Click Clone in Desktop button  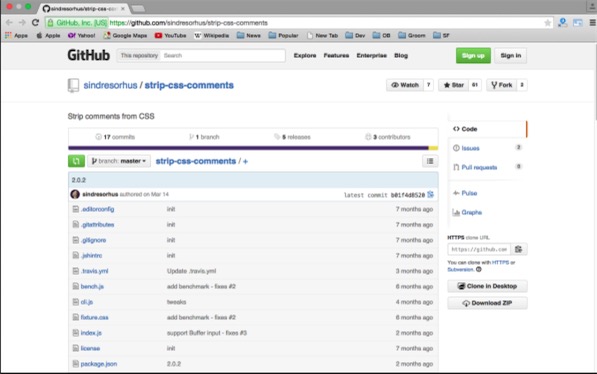coord(487,286)
